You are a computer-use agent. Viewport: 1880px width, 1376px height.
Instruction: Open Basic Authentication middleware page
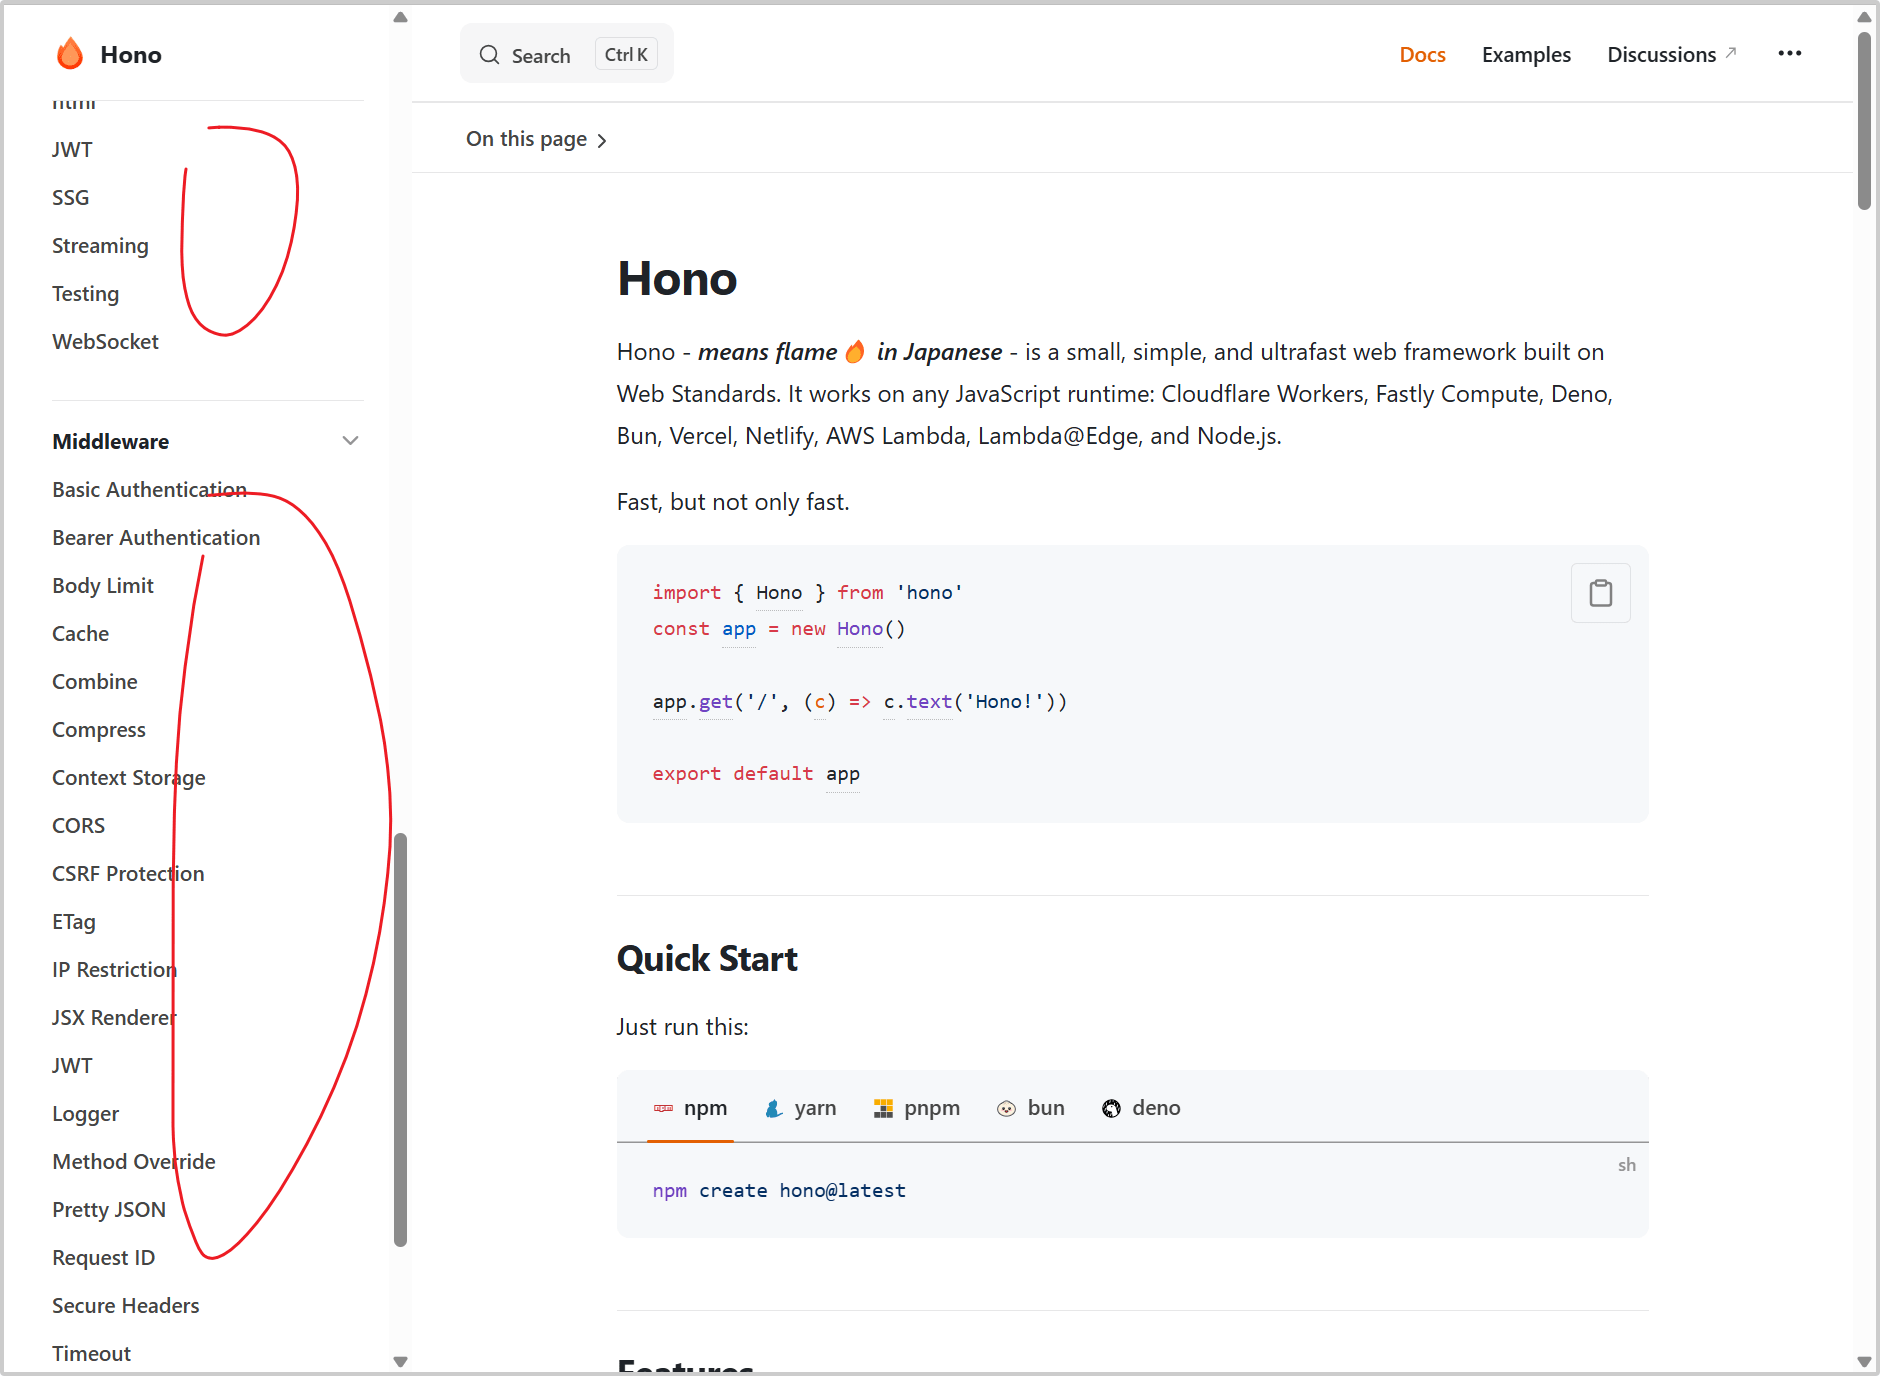[149, 490]
